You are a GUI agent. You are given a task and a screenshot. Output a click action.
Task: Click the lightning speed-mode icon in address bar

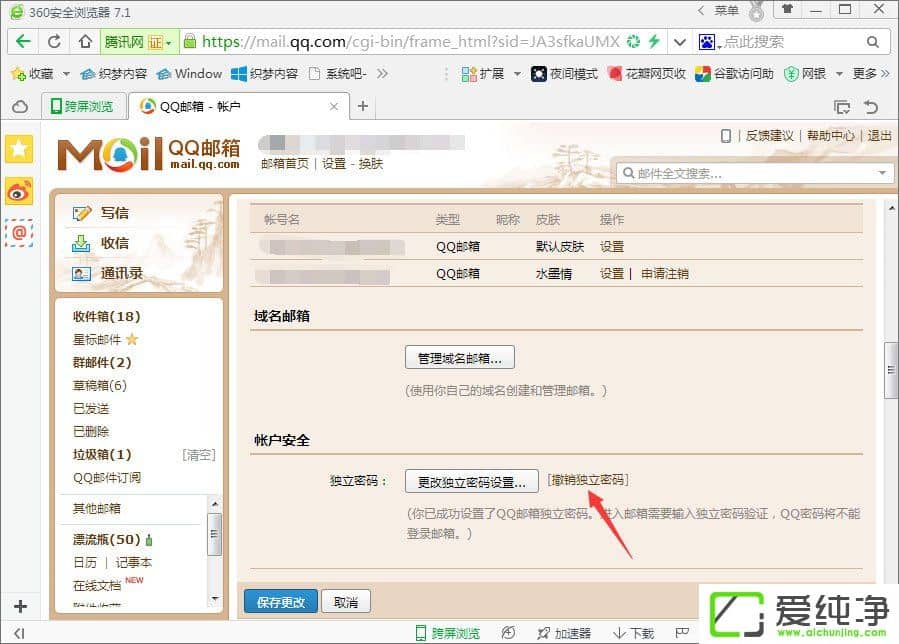[654, 41]
